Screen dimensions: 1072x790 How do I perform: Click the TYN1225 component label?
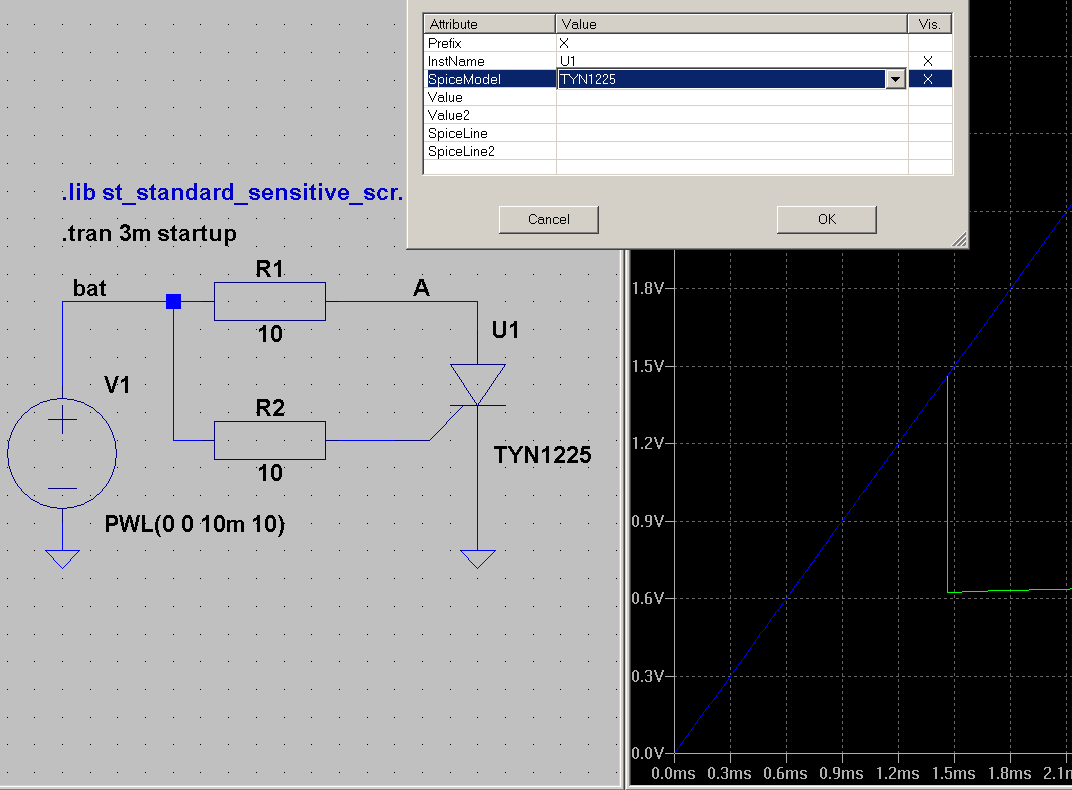point(542,455)
